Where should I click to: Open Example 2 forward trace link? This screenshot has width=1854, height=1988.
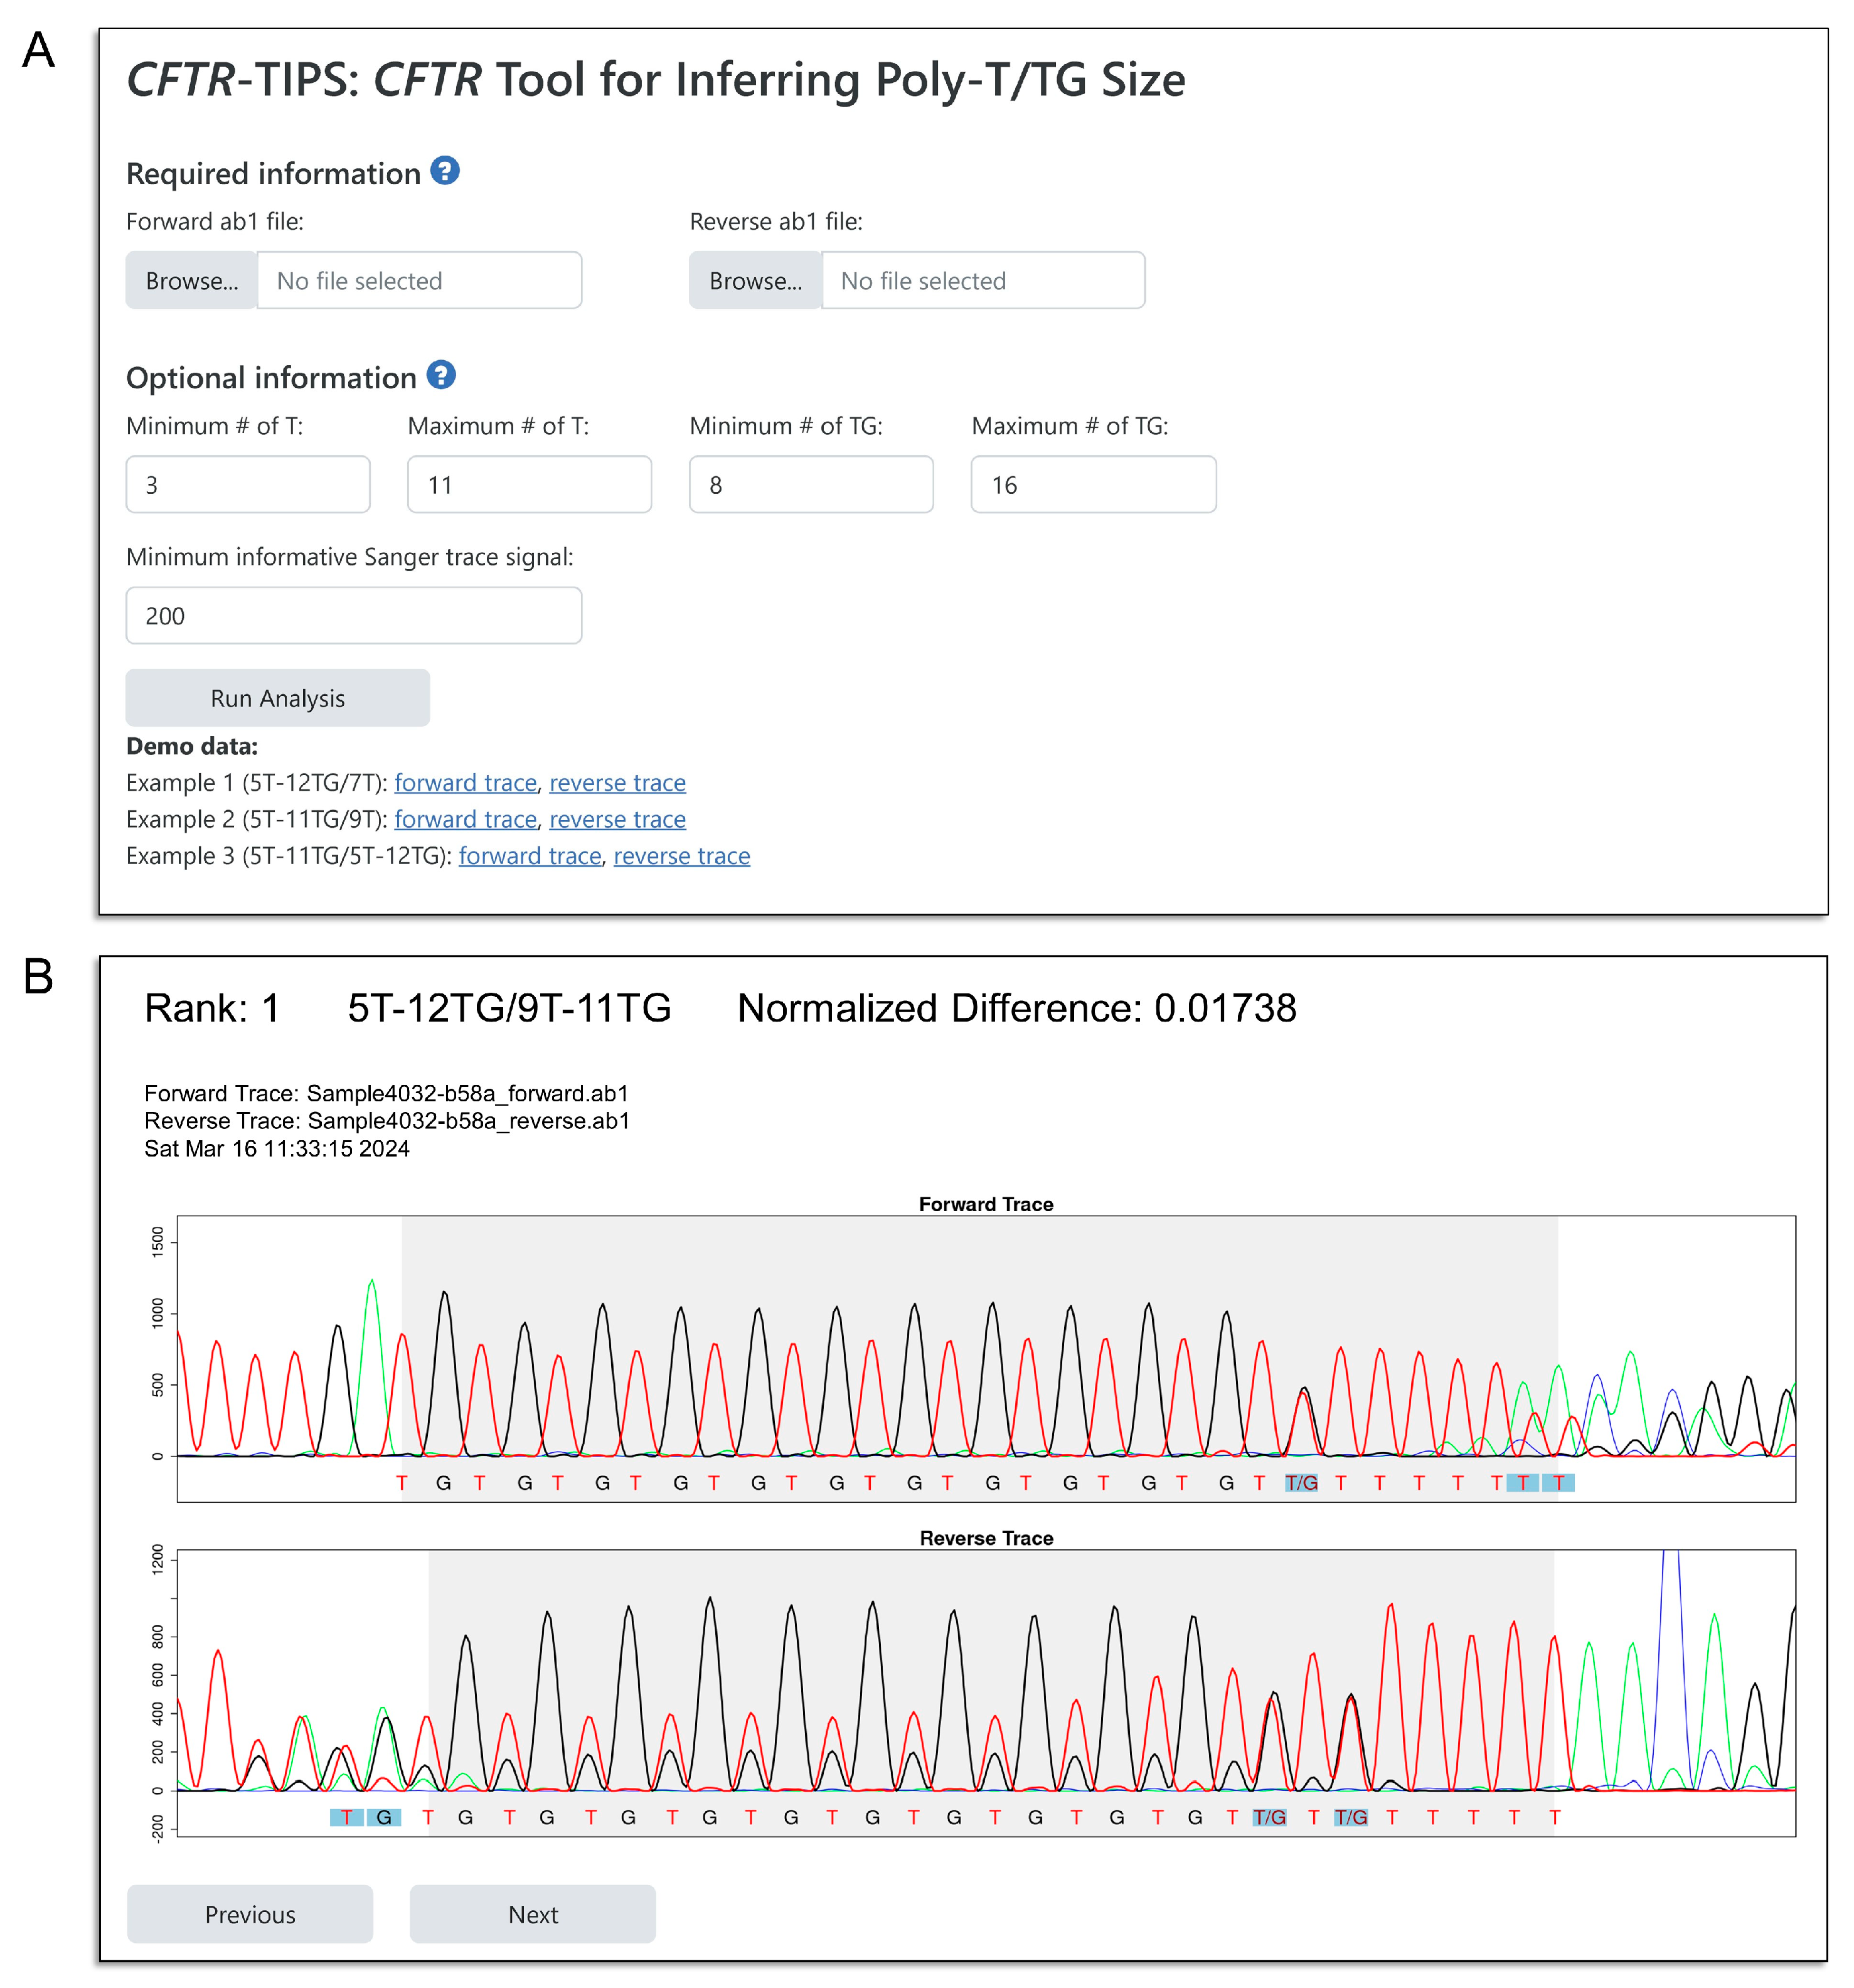click(465, 820)
